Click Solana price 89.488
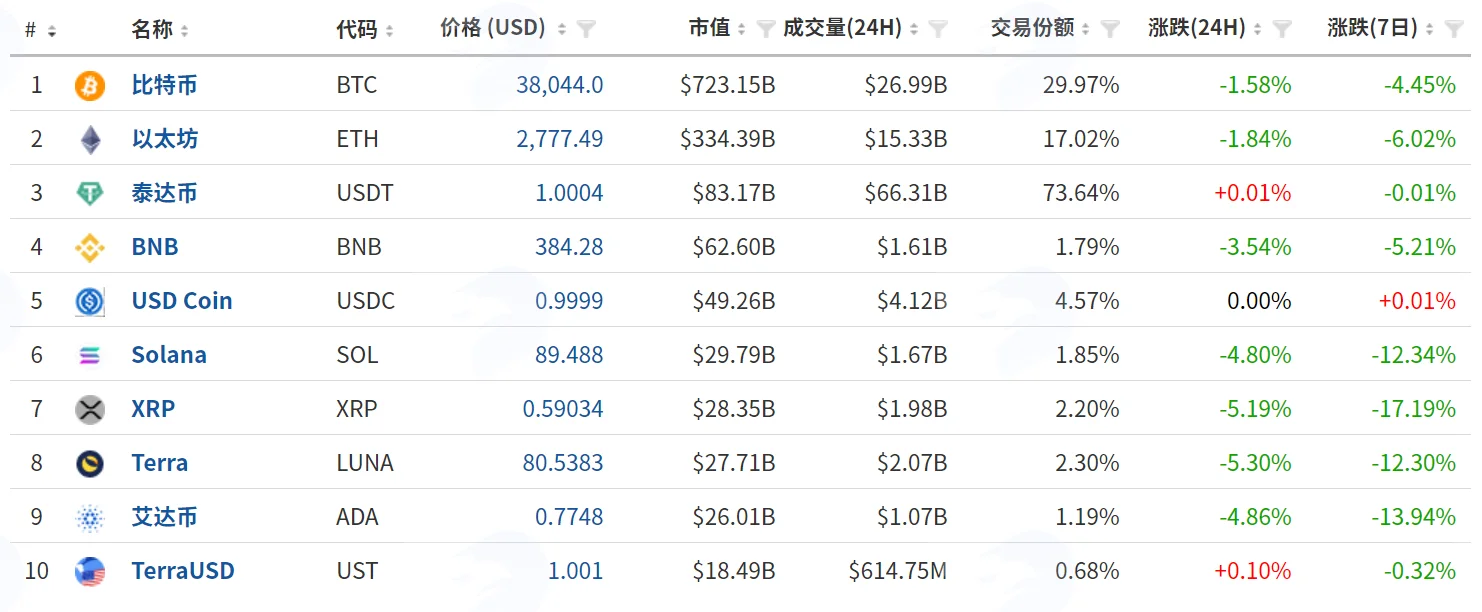This screenshot has height=612, width=1482. point(570,355)
